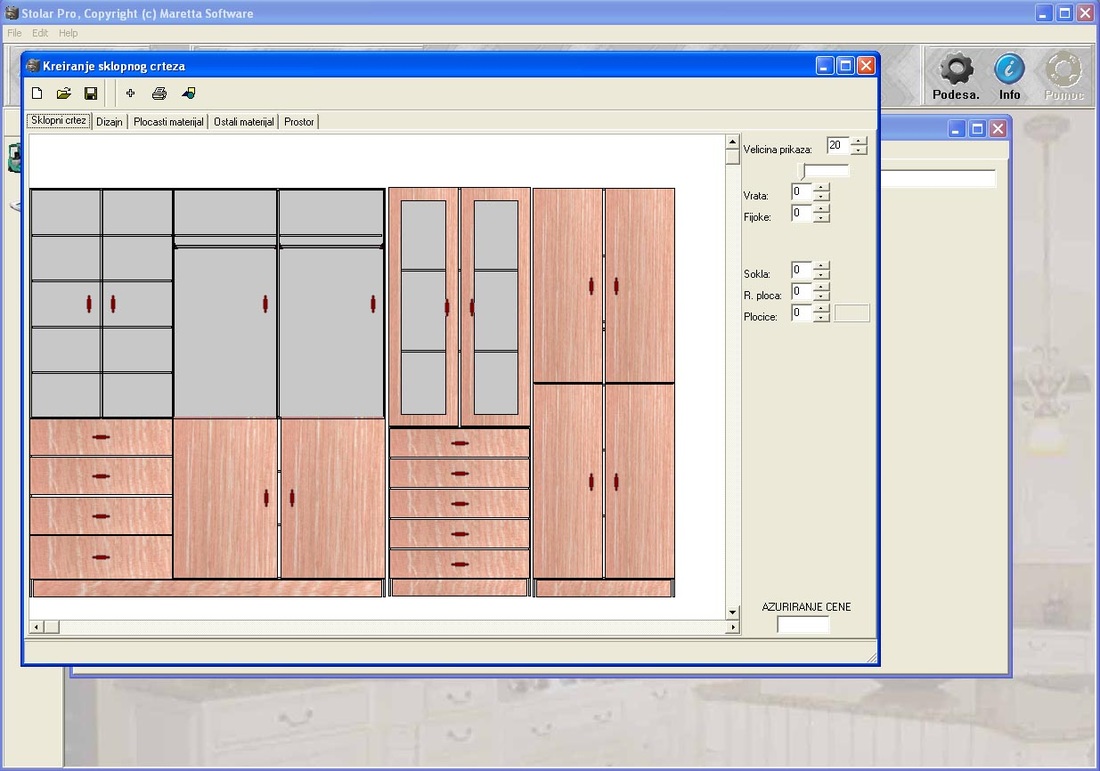Click the New document icon in toolbar
1100x771 pixels.
click(37, 94)
